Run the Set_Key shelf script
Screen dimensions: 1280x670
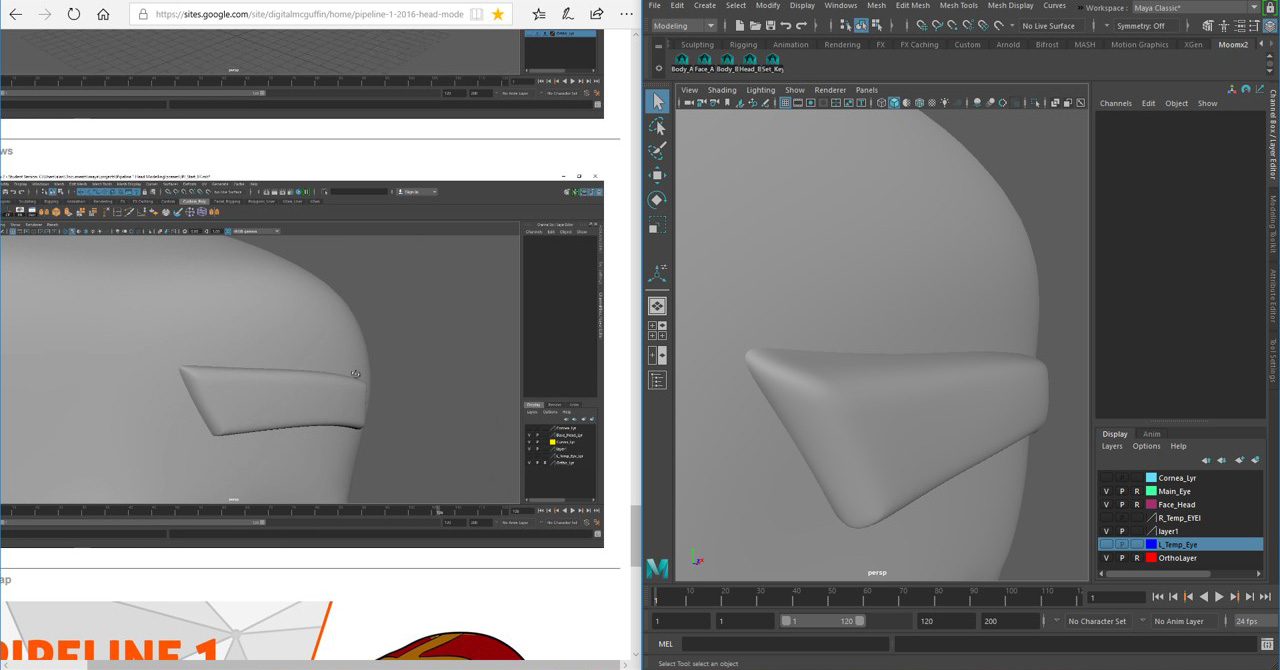[772, 63]
